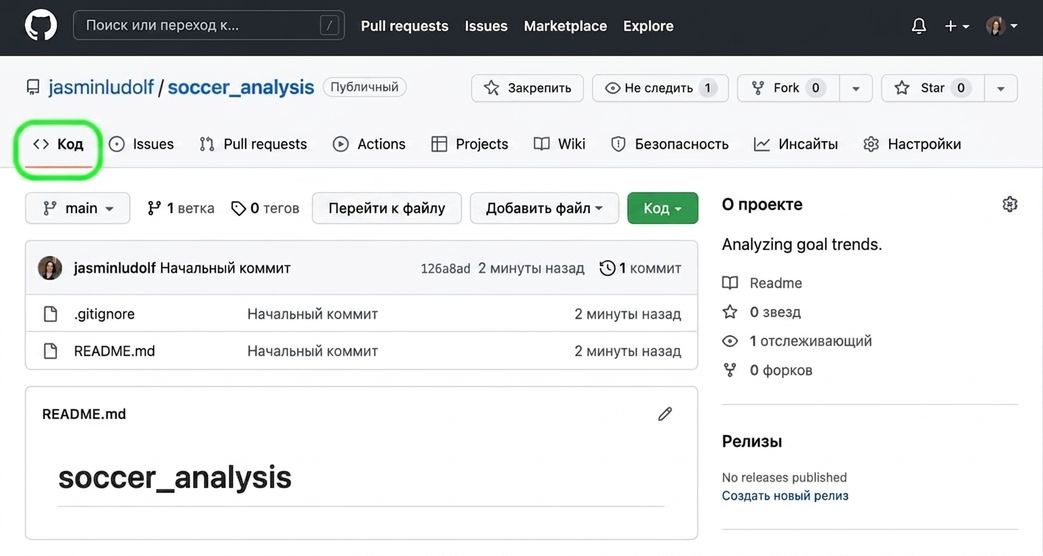Open the README.md row commit message
Image resolution: width=1043 pixels, height=556 pixels.
[x=313, y=351]
